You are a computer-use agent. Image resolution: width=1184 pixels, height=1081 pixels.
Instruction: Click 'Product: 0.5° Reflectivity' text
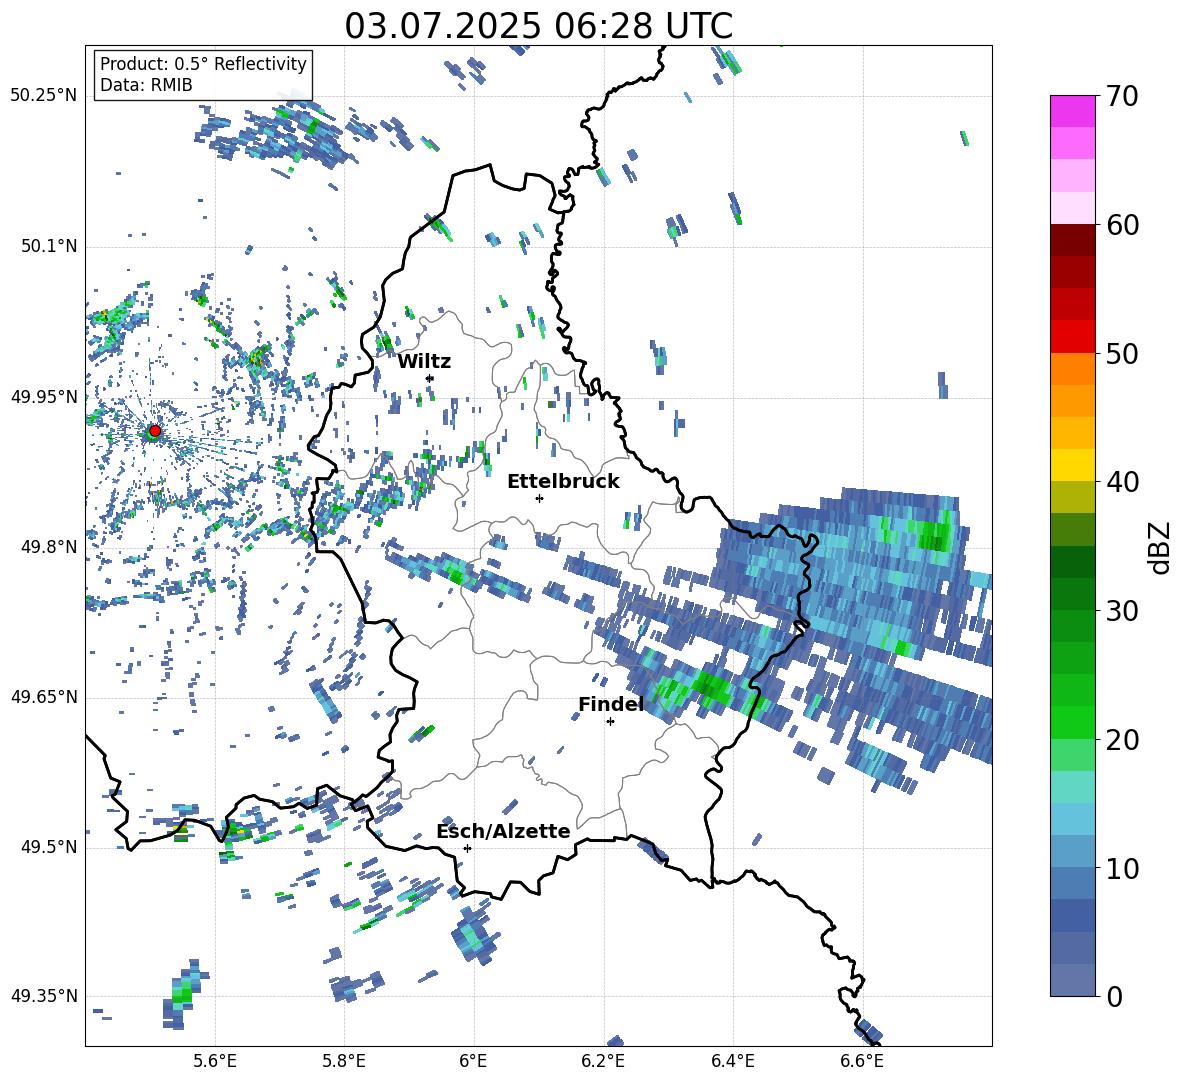coord(203,63)
